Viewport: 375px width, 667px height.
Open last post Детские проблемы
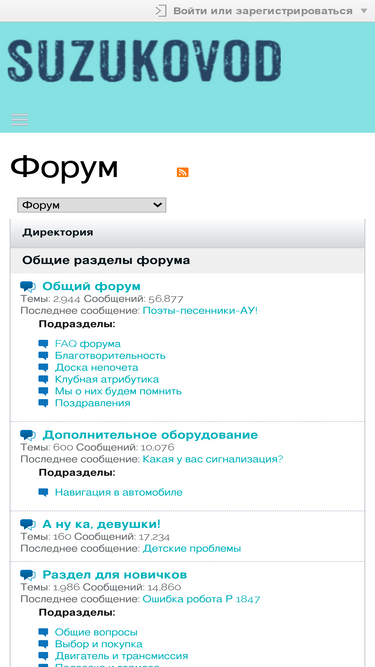point(192,549)
